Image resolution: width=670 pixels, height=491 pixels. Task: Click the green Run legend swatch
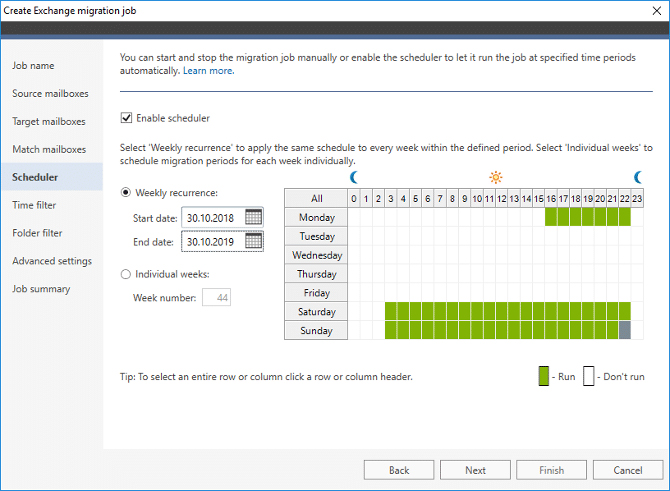(x=544, y=376)
